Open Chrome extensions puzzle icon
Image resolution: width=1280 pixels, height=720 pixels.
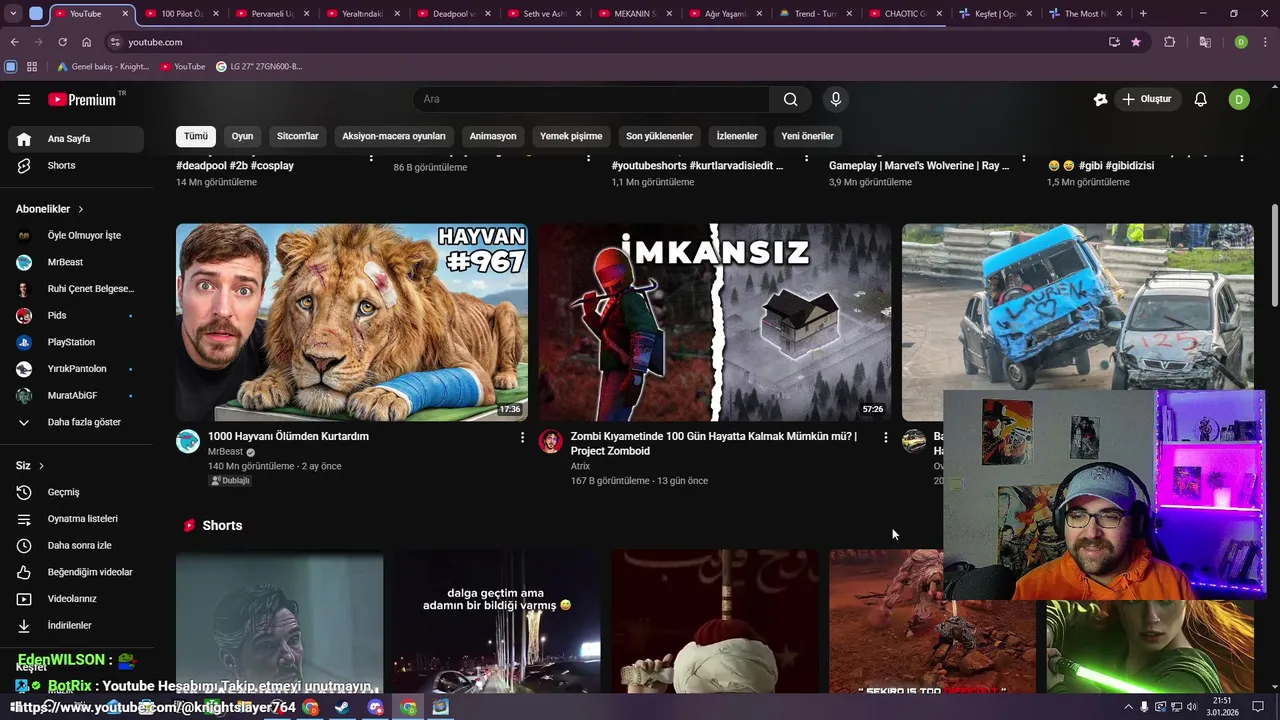[1169, 42]
